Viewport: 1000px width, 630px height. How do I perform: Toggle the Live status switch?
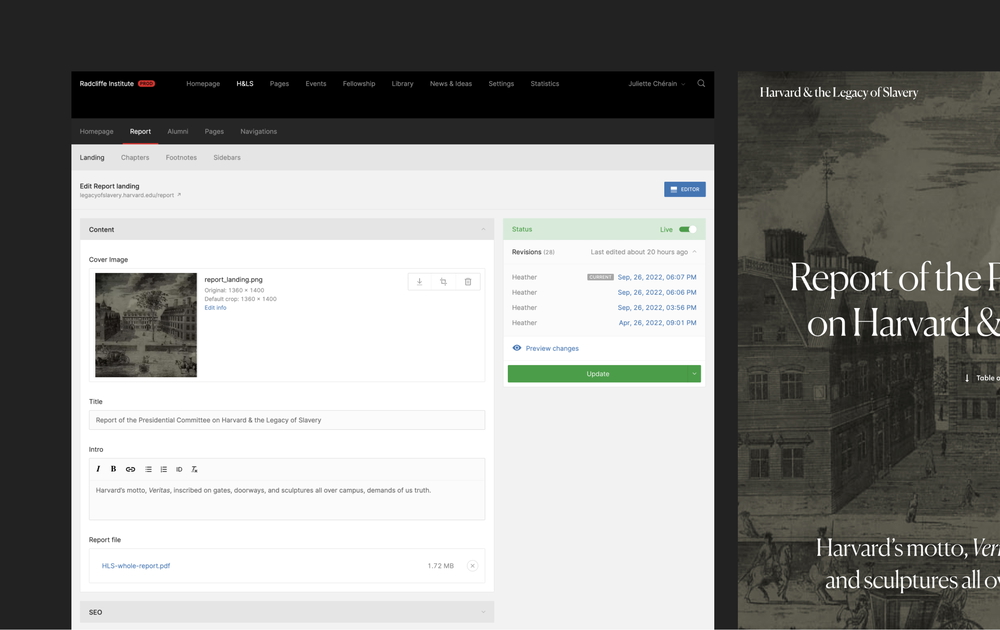[x=687, y=230]
